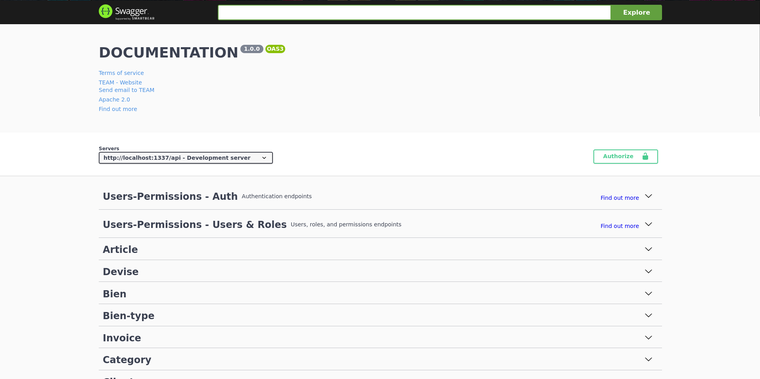This screenshot has height=379, width=760.
Task: Expand the Article section chevron
Action: 649,249
